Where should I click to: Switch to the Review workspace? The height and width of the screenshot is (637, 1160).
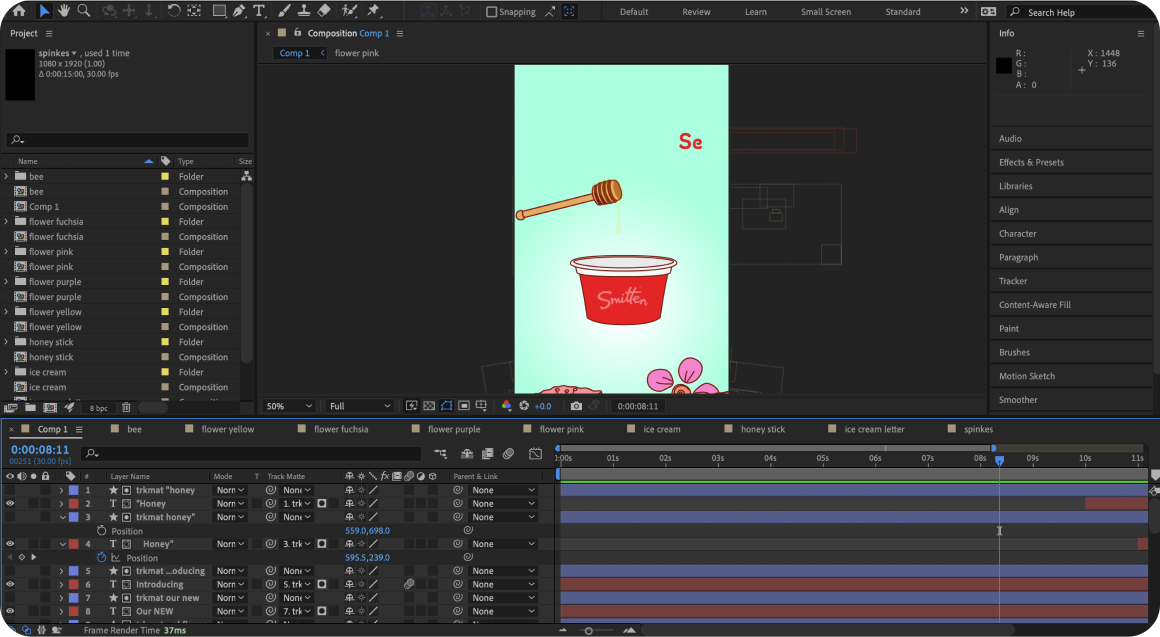[x=696, y=12]
